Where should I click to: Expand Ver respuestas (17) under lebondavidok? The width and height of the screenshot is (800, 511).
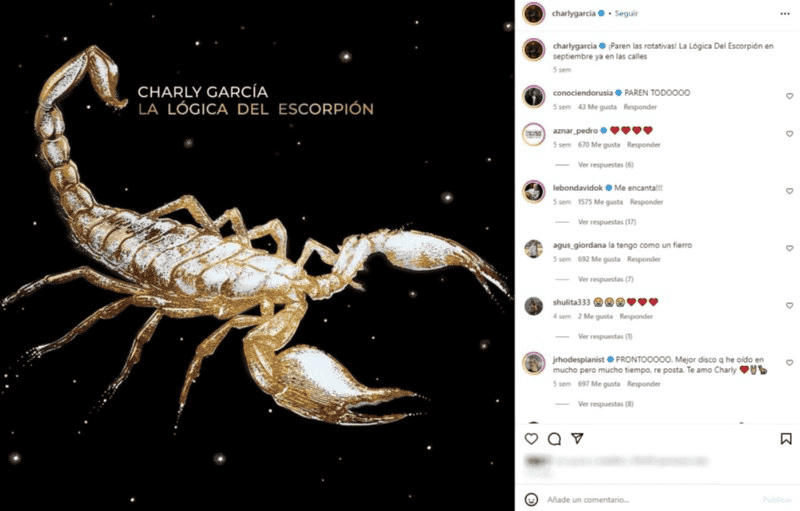(607, 222)
